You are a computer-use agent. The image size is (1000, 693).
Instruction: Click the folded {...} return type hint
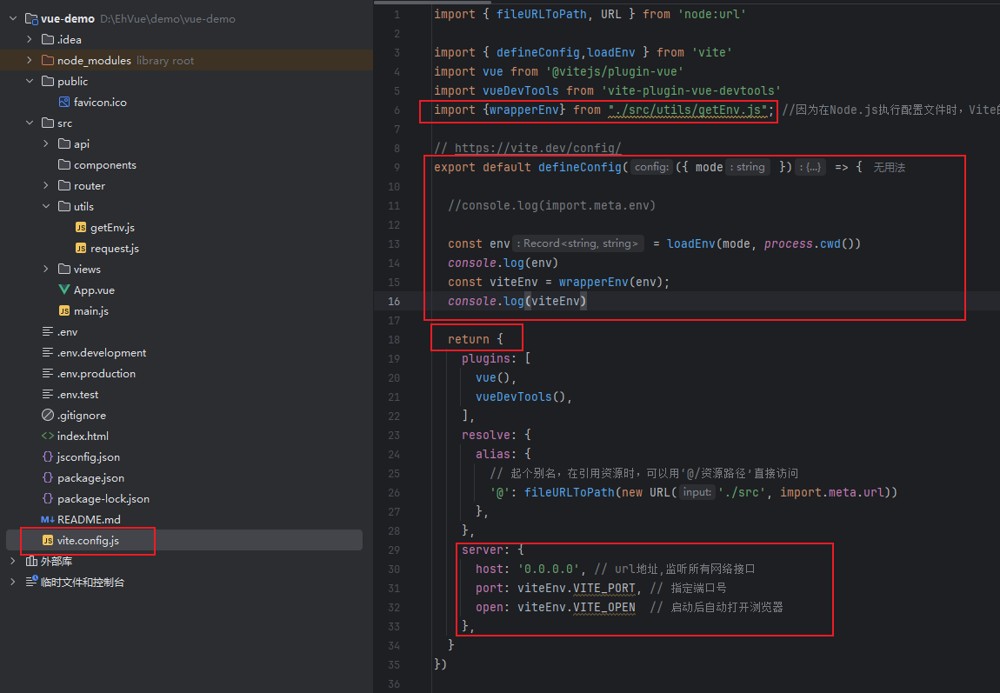811,167
